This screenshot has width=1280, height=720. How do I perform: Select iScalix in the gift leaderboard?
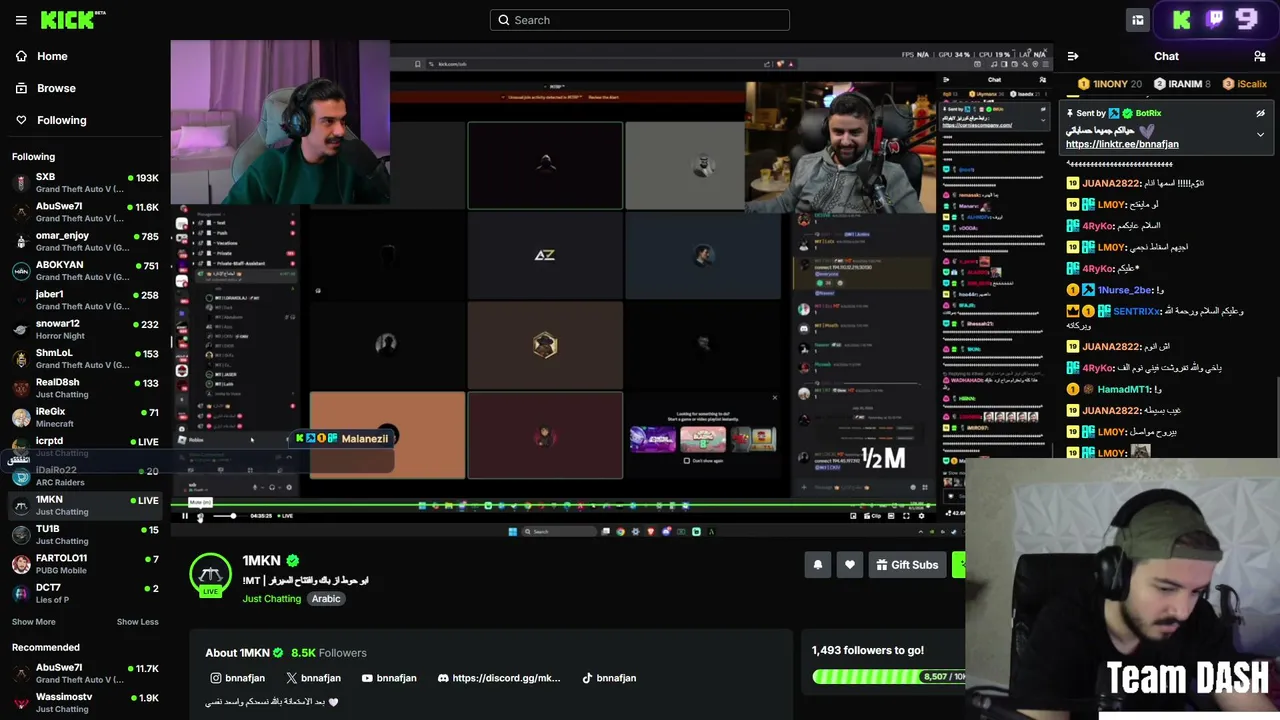click(1246, 84)
